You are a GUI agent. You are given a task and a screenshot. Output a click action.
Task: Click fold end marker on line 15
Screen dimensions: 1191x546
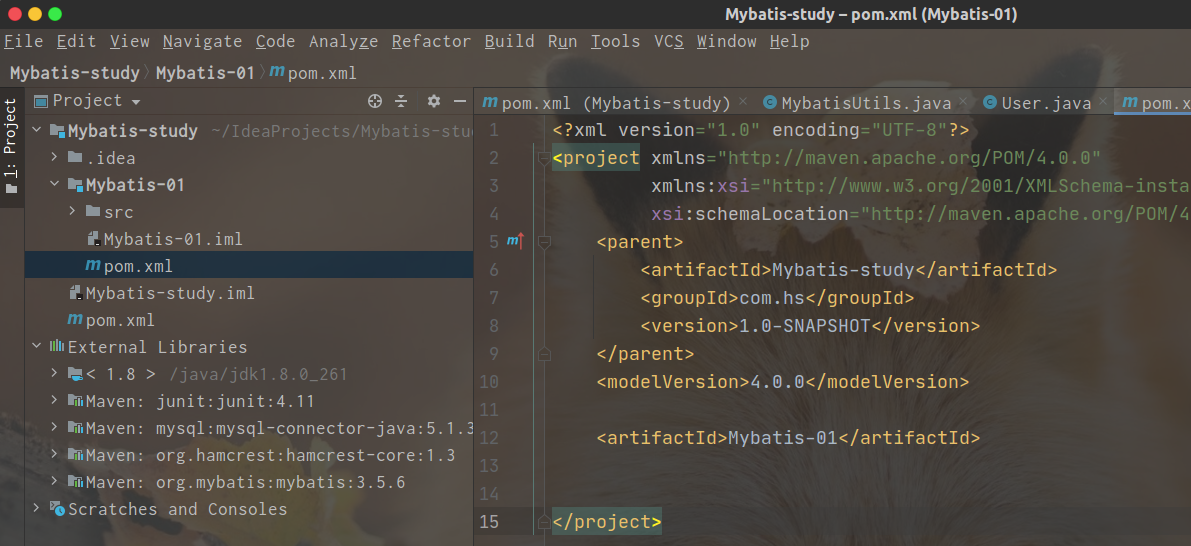544,522
